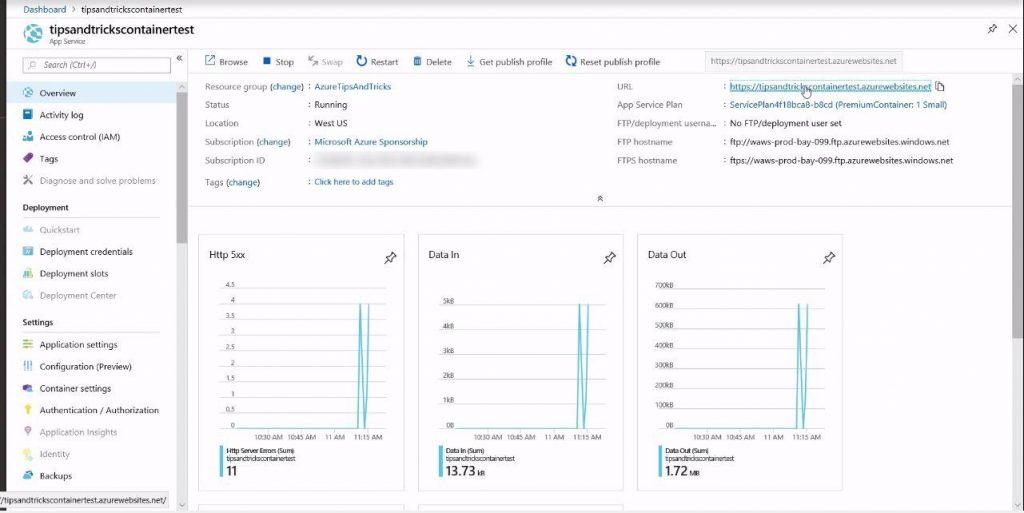The height and width of the screenshot is (513, 1024).
Task: Click the Container settings icon
Action: [x=27, y=388]
